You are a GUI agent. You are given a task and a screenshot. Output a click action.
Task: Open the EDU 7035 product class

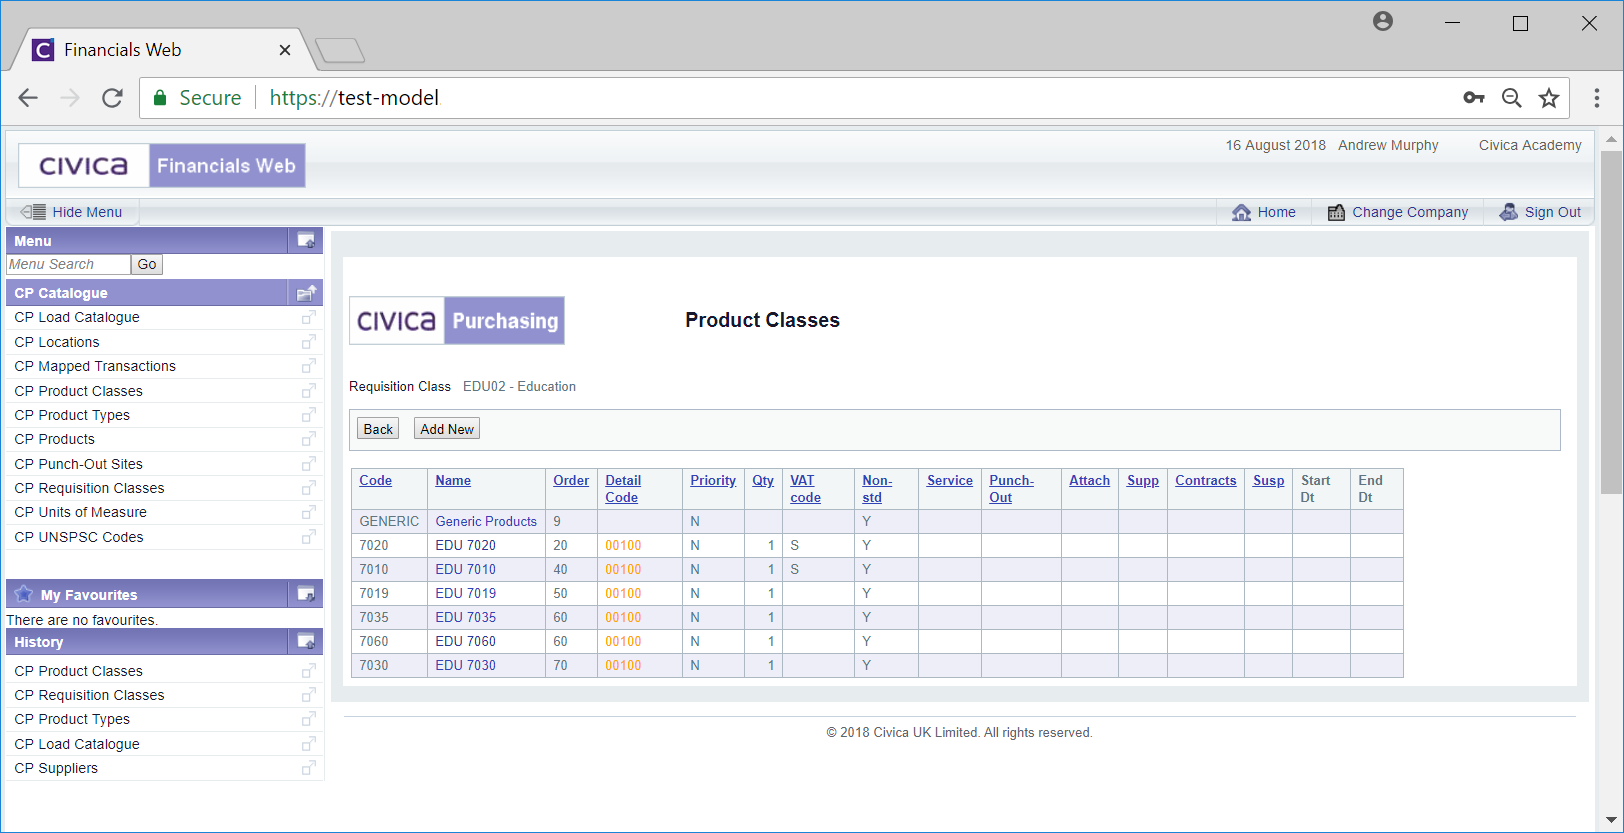pyautogui.click(x=466, y=617)
